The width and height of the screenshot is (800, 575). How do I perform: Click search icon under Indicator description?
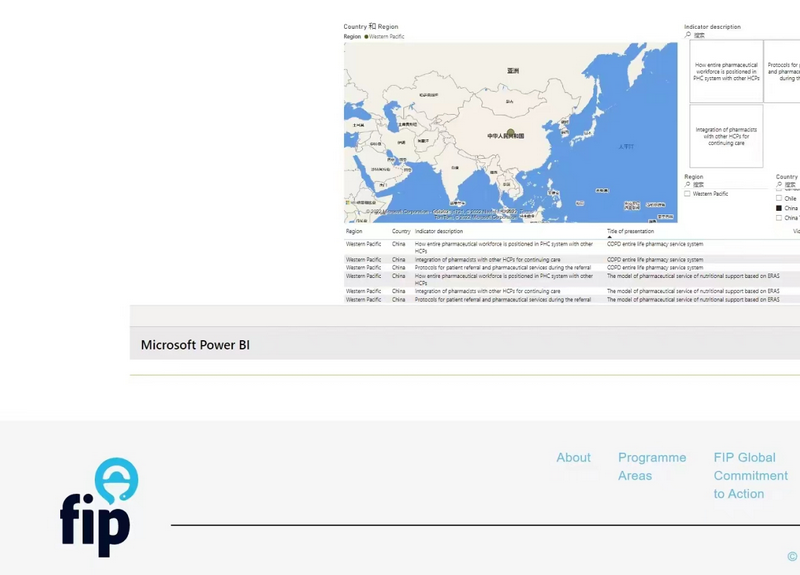688,35
